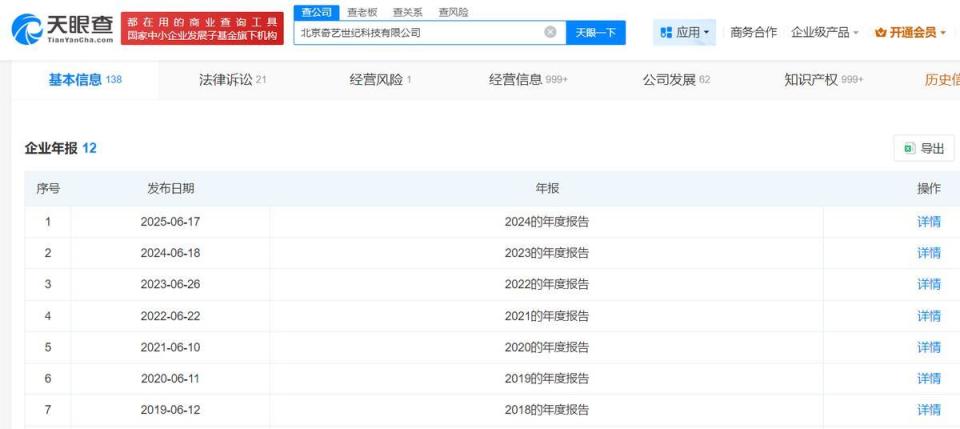The width and height of the screenshot is (960, 429).
Task: Click the 2021的年度报告 cell
Action: [x=547, y=316]
